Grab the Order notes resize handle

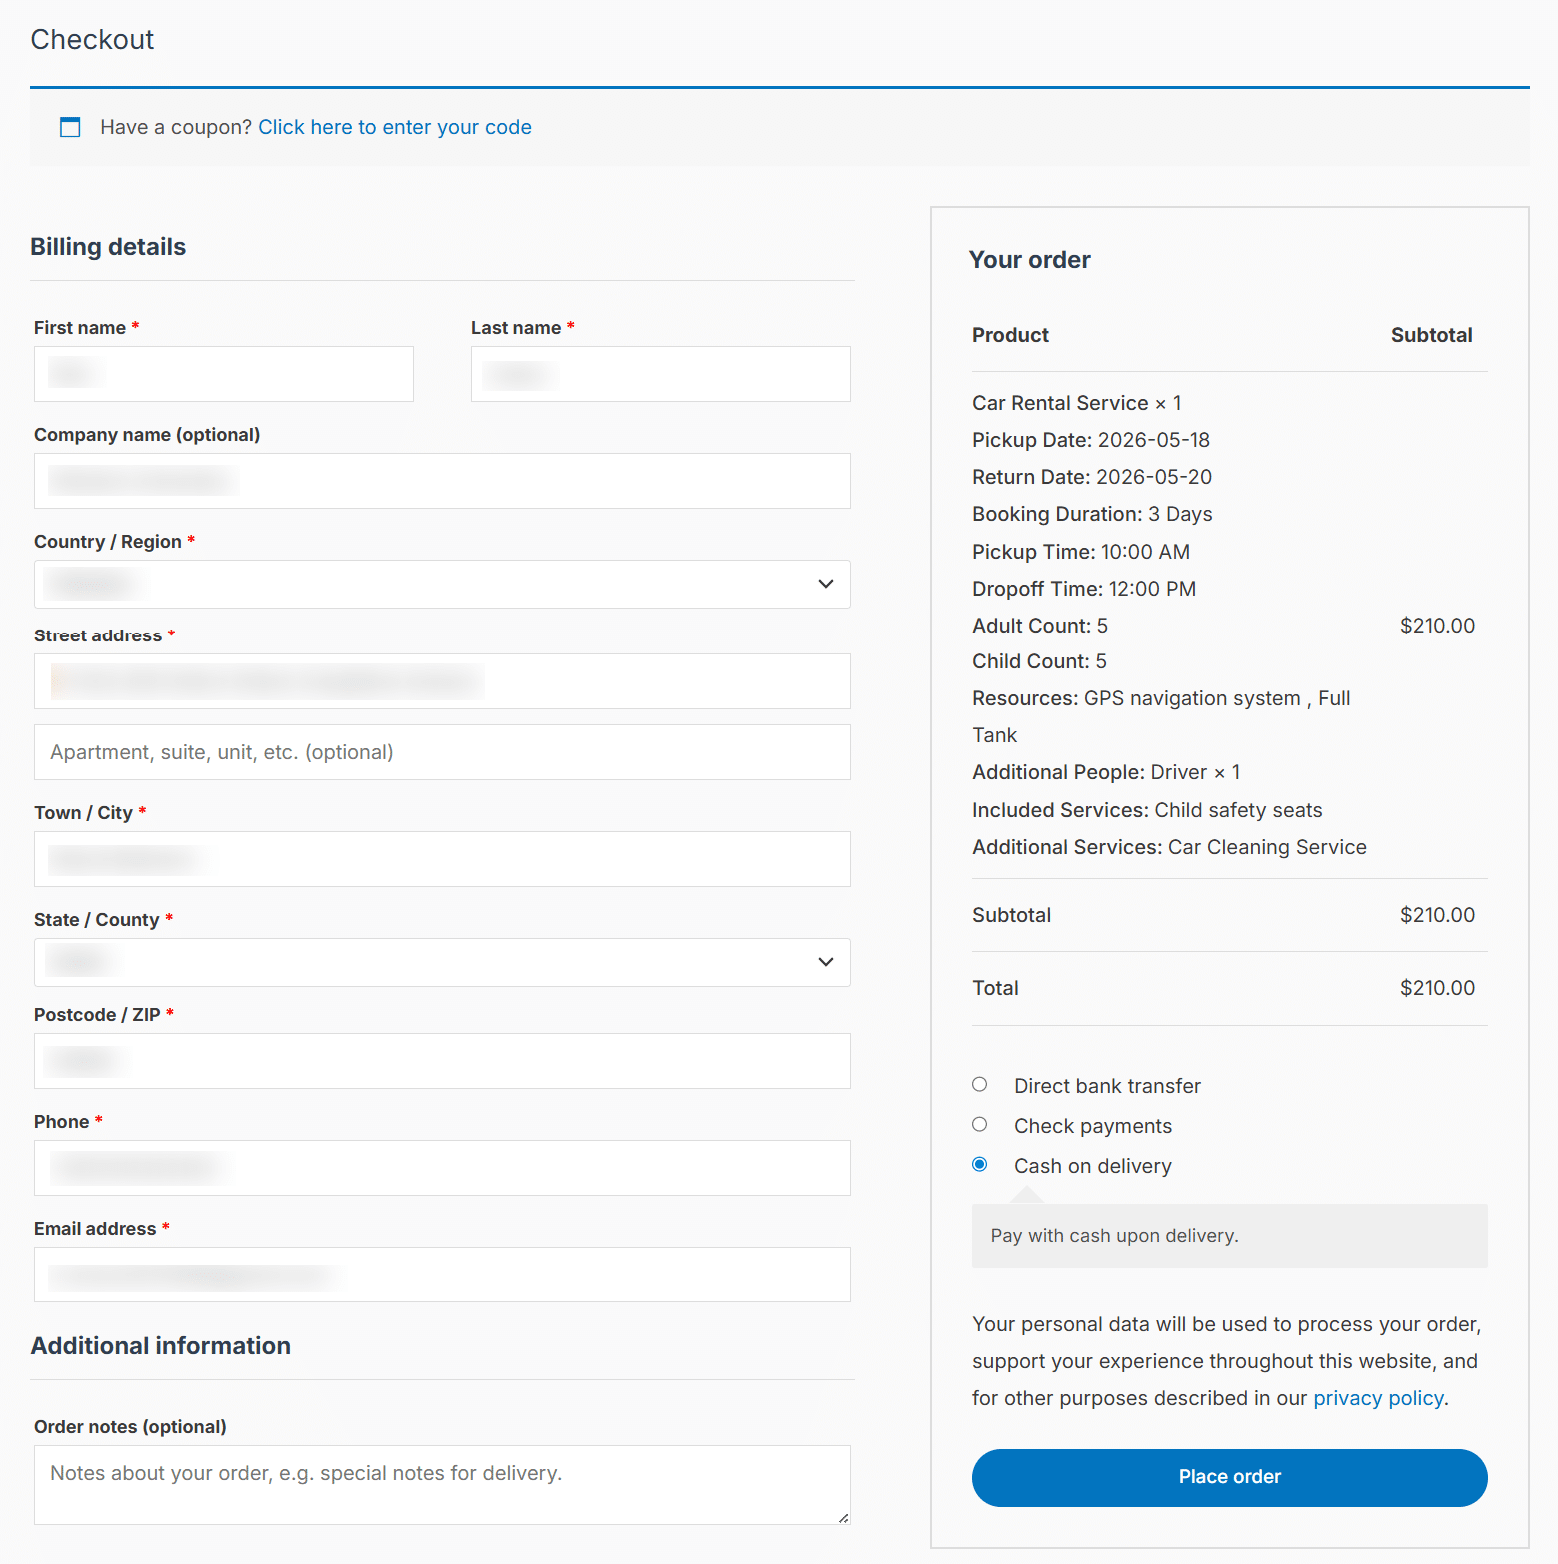[x=844, y=1518]
